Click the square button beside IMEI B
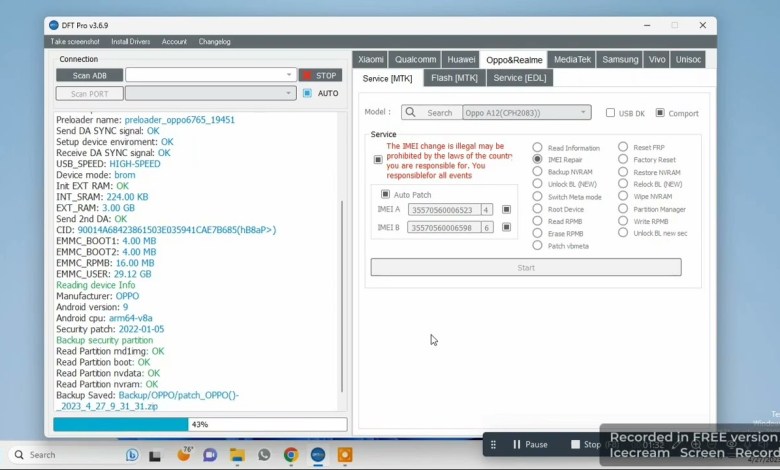 pos(507,228)
